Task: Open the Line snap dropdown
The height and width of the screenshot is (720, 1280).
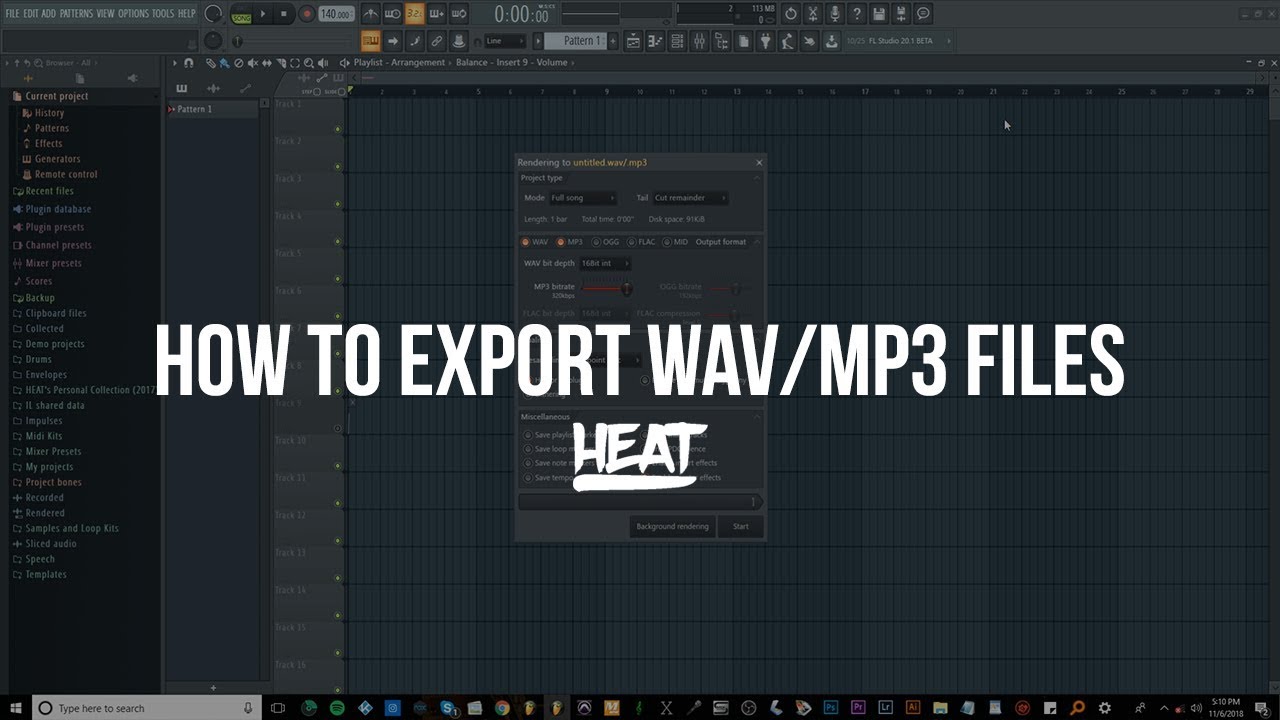Action: [505, 41]
